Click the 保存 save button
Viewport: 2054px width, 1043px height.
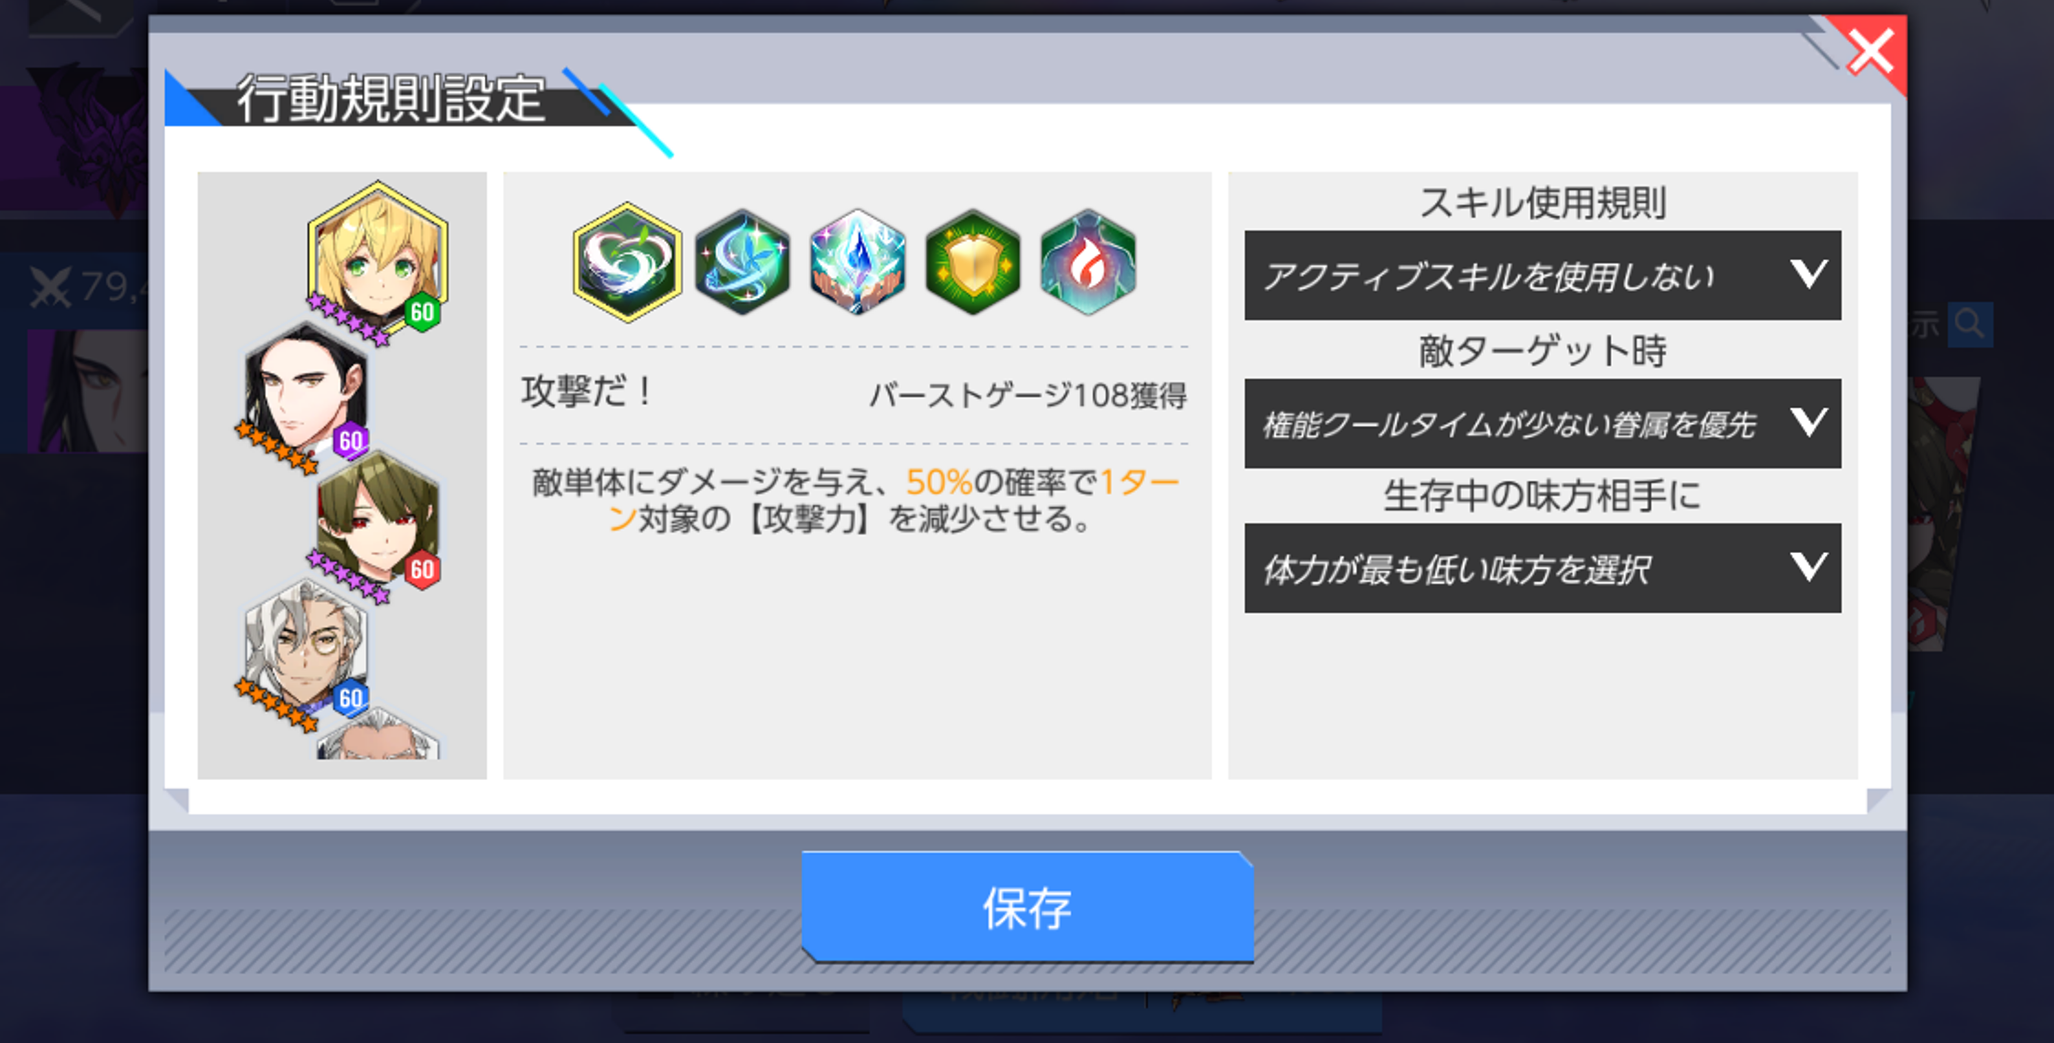(x=1027, y=907)
